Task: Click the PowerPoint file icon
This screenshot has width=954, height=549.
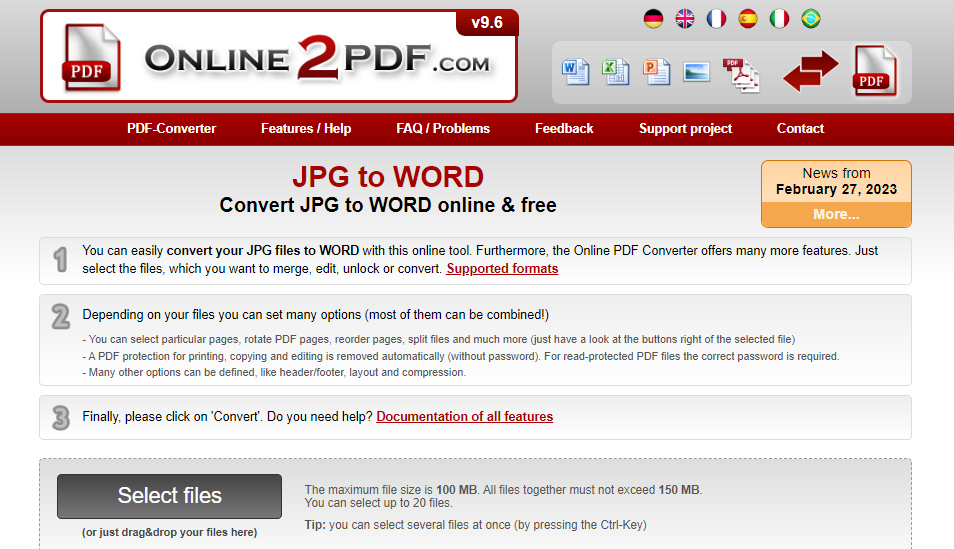Action: pyautogui.click(x=656, y=72)
